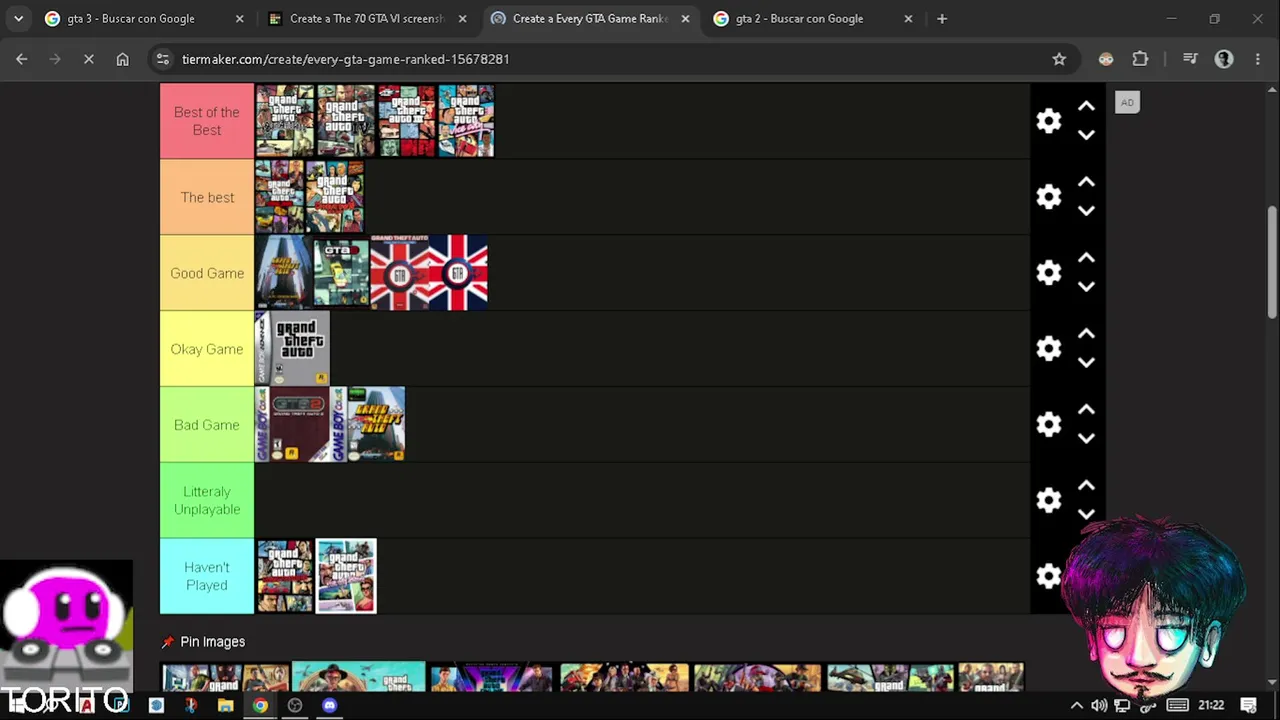The height and width of the screenshot is (720, 1280).
Task: Open the volume control in system tray
Action: [x=1099, y=706]
